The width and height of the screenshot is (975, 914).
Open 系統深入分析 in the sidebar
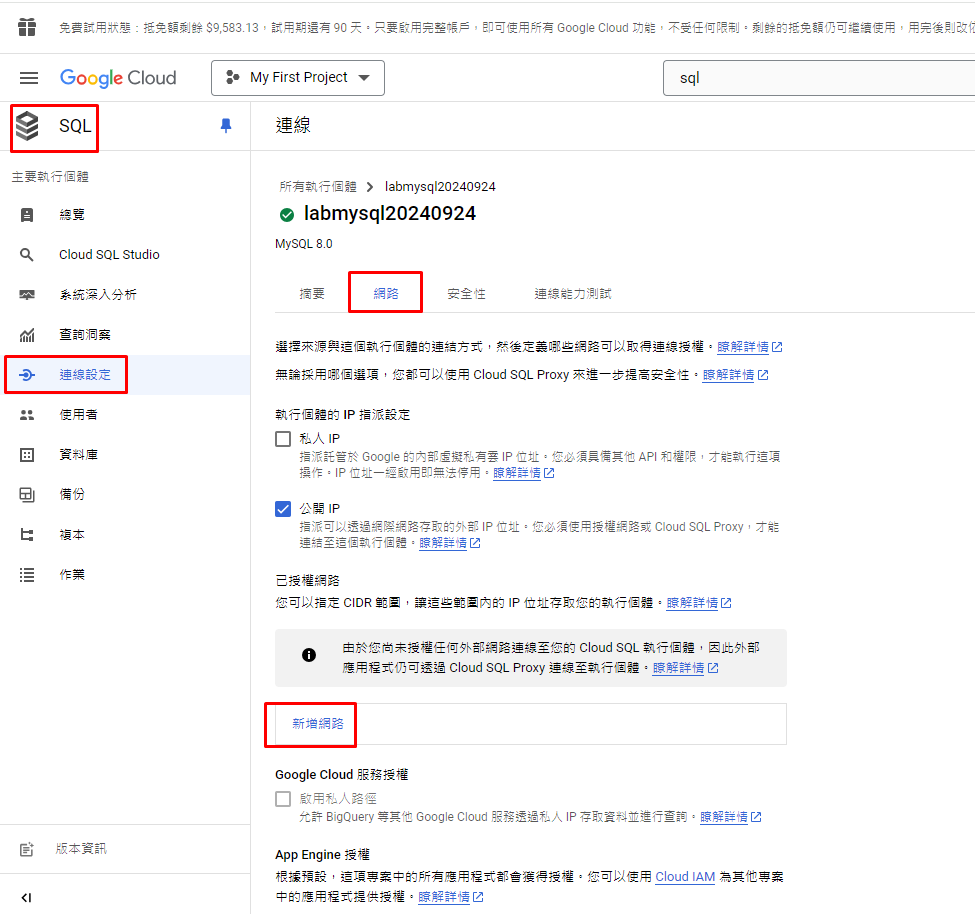(x=98, y=295)
